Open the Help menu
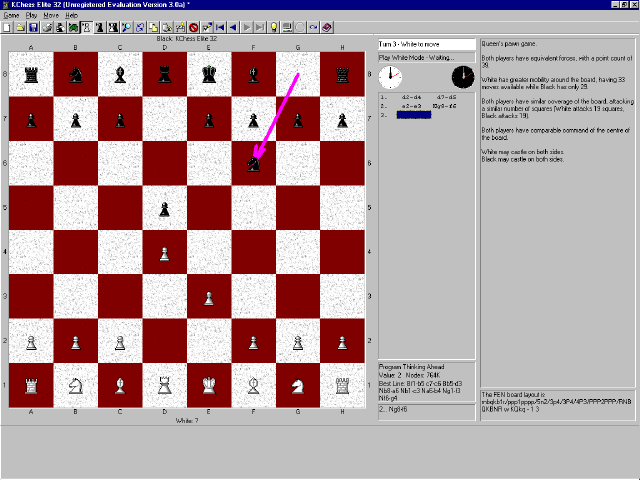Screen dimensions: 640x480 (71, 16)
